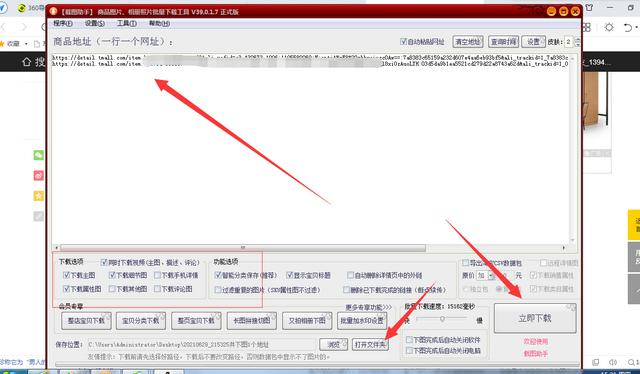Open the 程序 menu
Screen dimensions: 640x374
pos(63,23)
